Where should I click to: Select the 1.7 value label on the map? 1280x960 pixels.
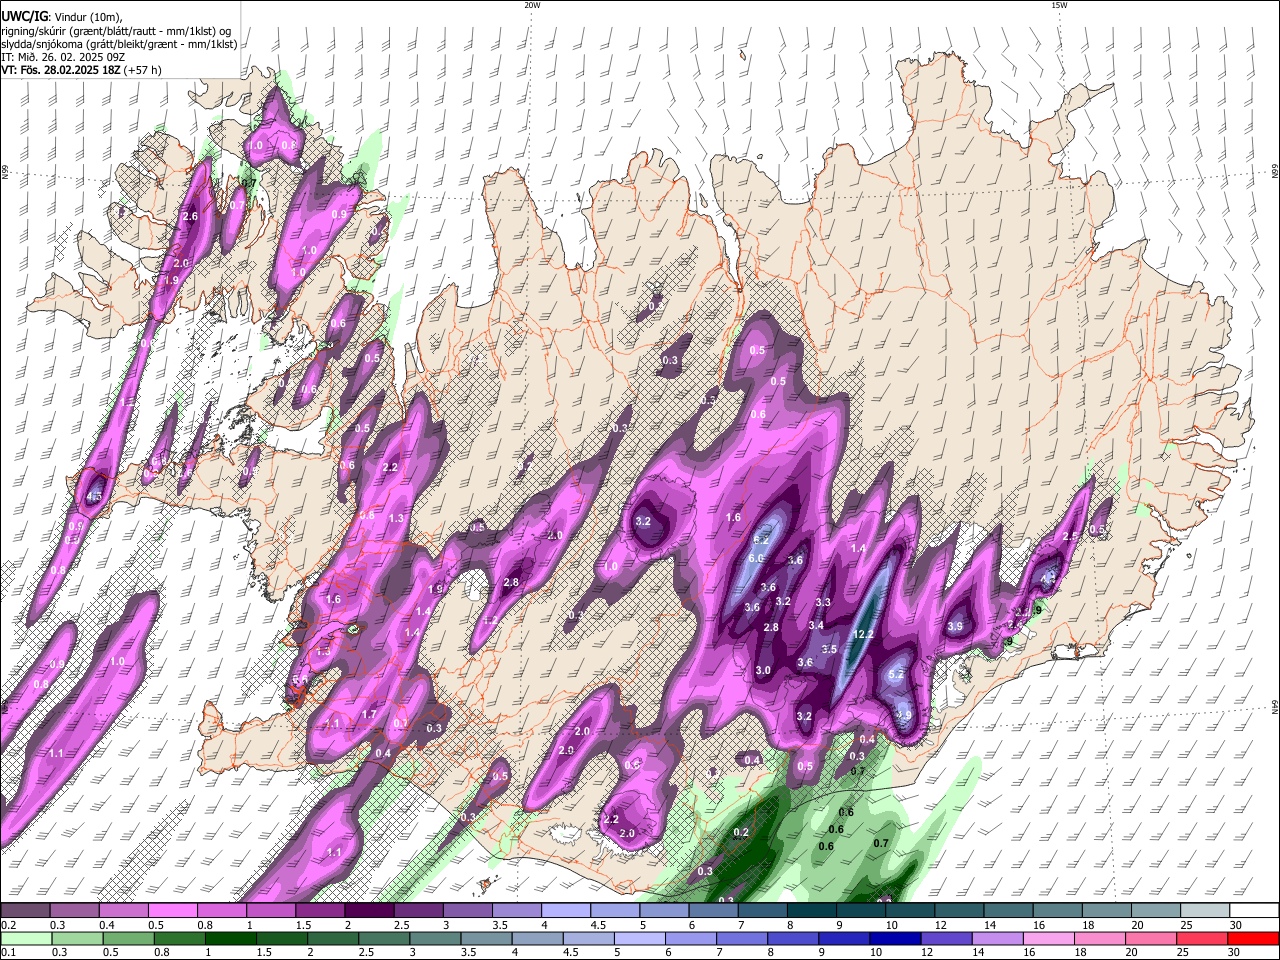pos(369,715)
